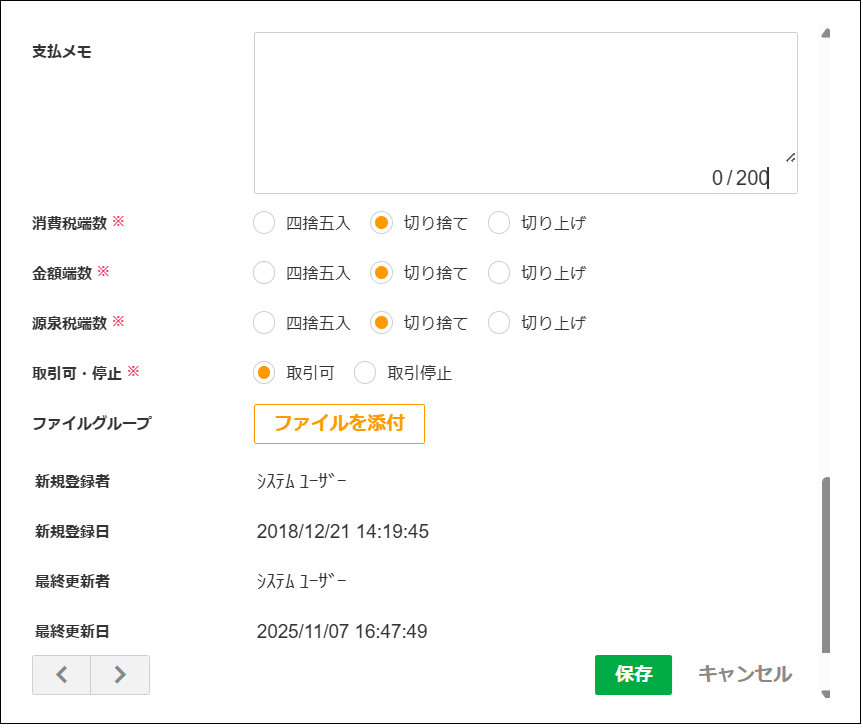The height and width of the screenshot is (728, 863).
Task: Click the textarea resize handle
Action: click(792, 157)
